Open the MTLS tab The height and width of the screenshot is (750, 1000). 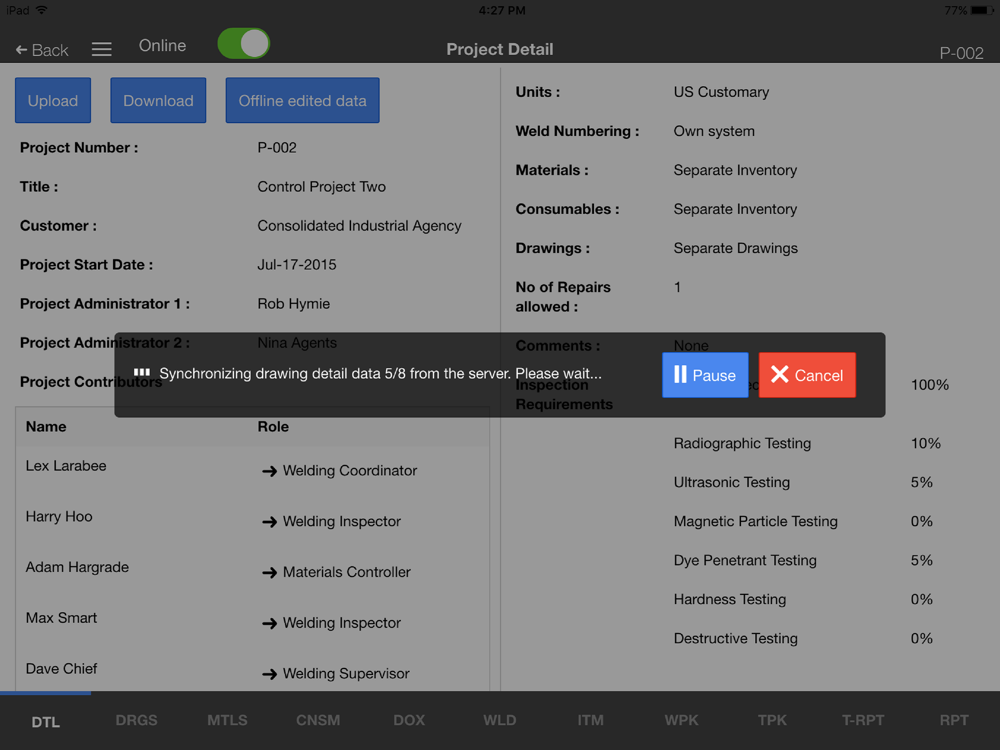tap(227, 720)
